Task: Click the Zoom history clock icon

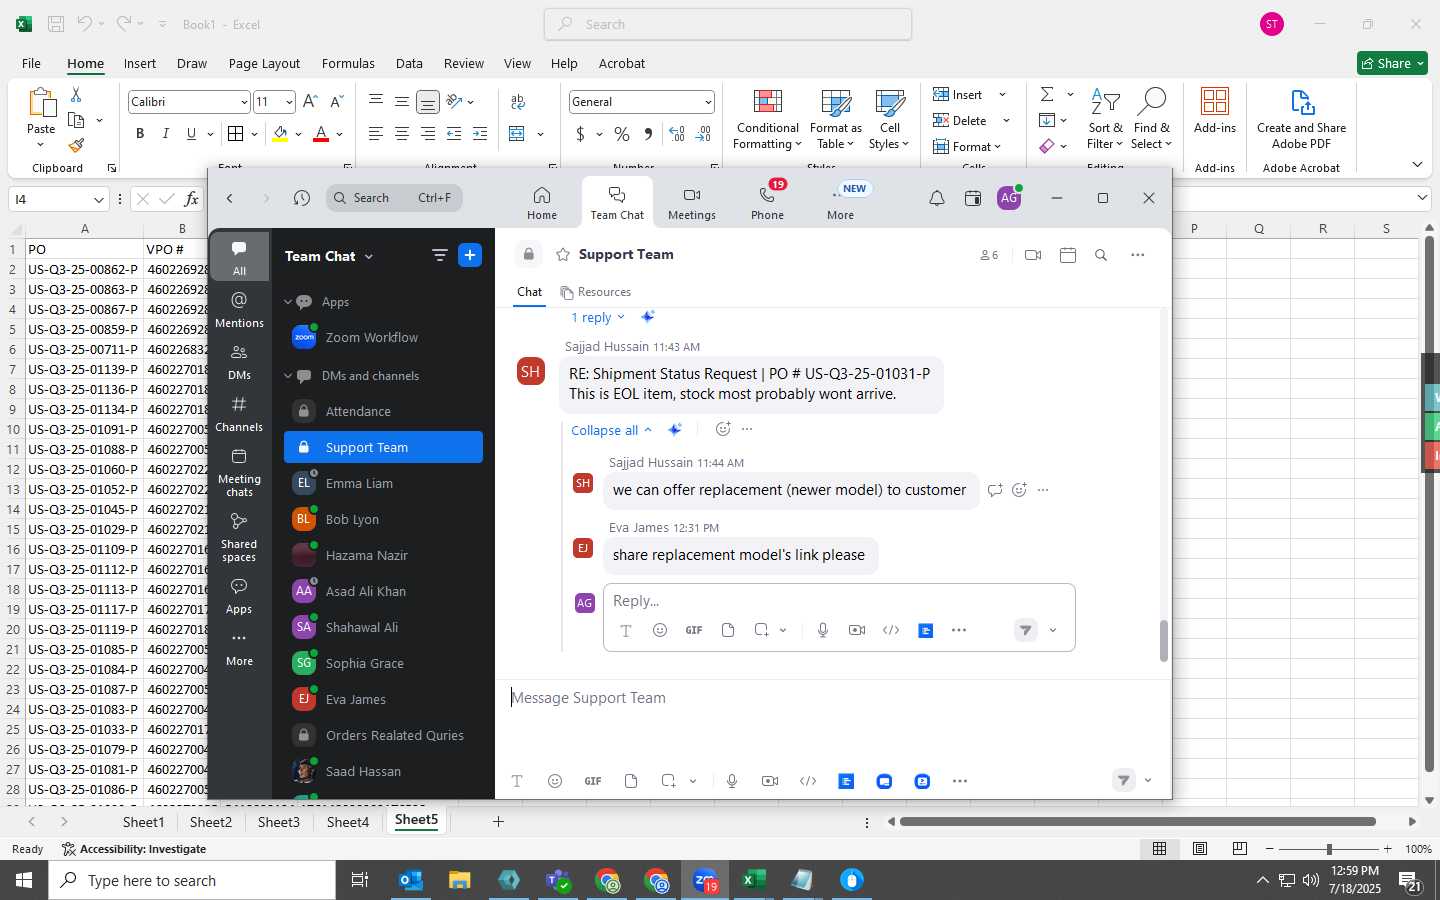Action: tap(302, 198)
